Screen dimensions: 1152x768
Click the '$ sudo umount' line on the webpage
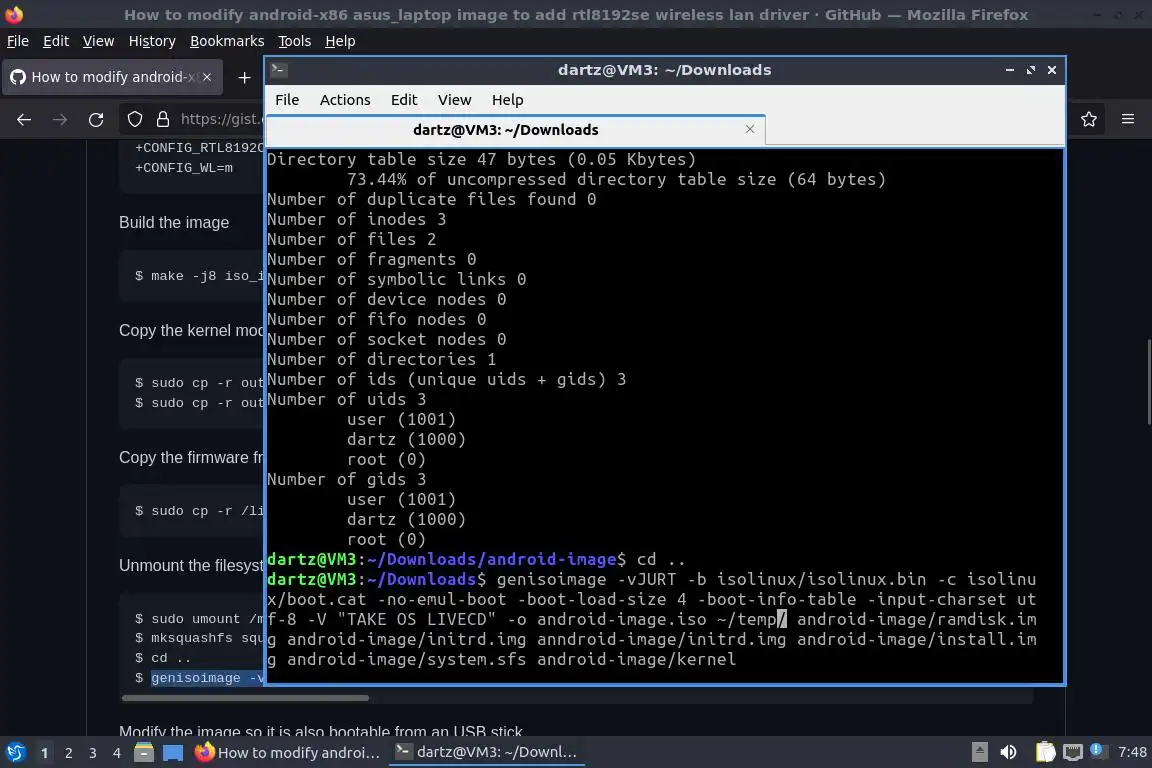click(199, 619)
